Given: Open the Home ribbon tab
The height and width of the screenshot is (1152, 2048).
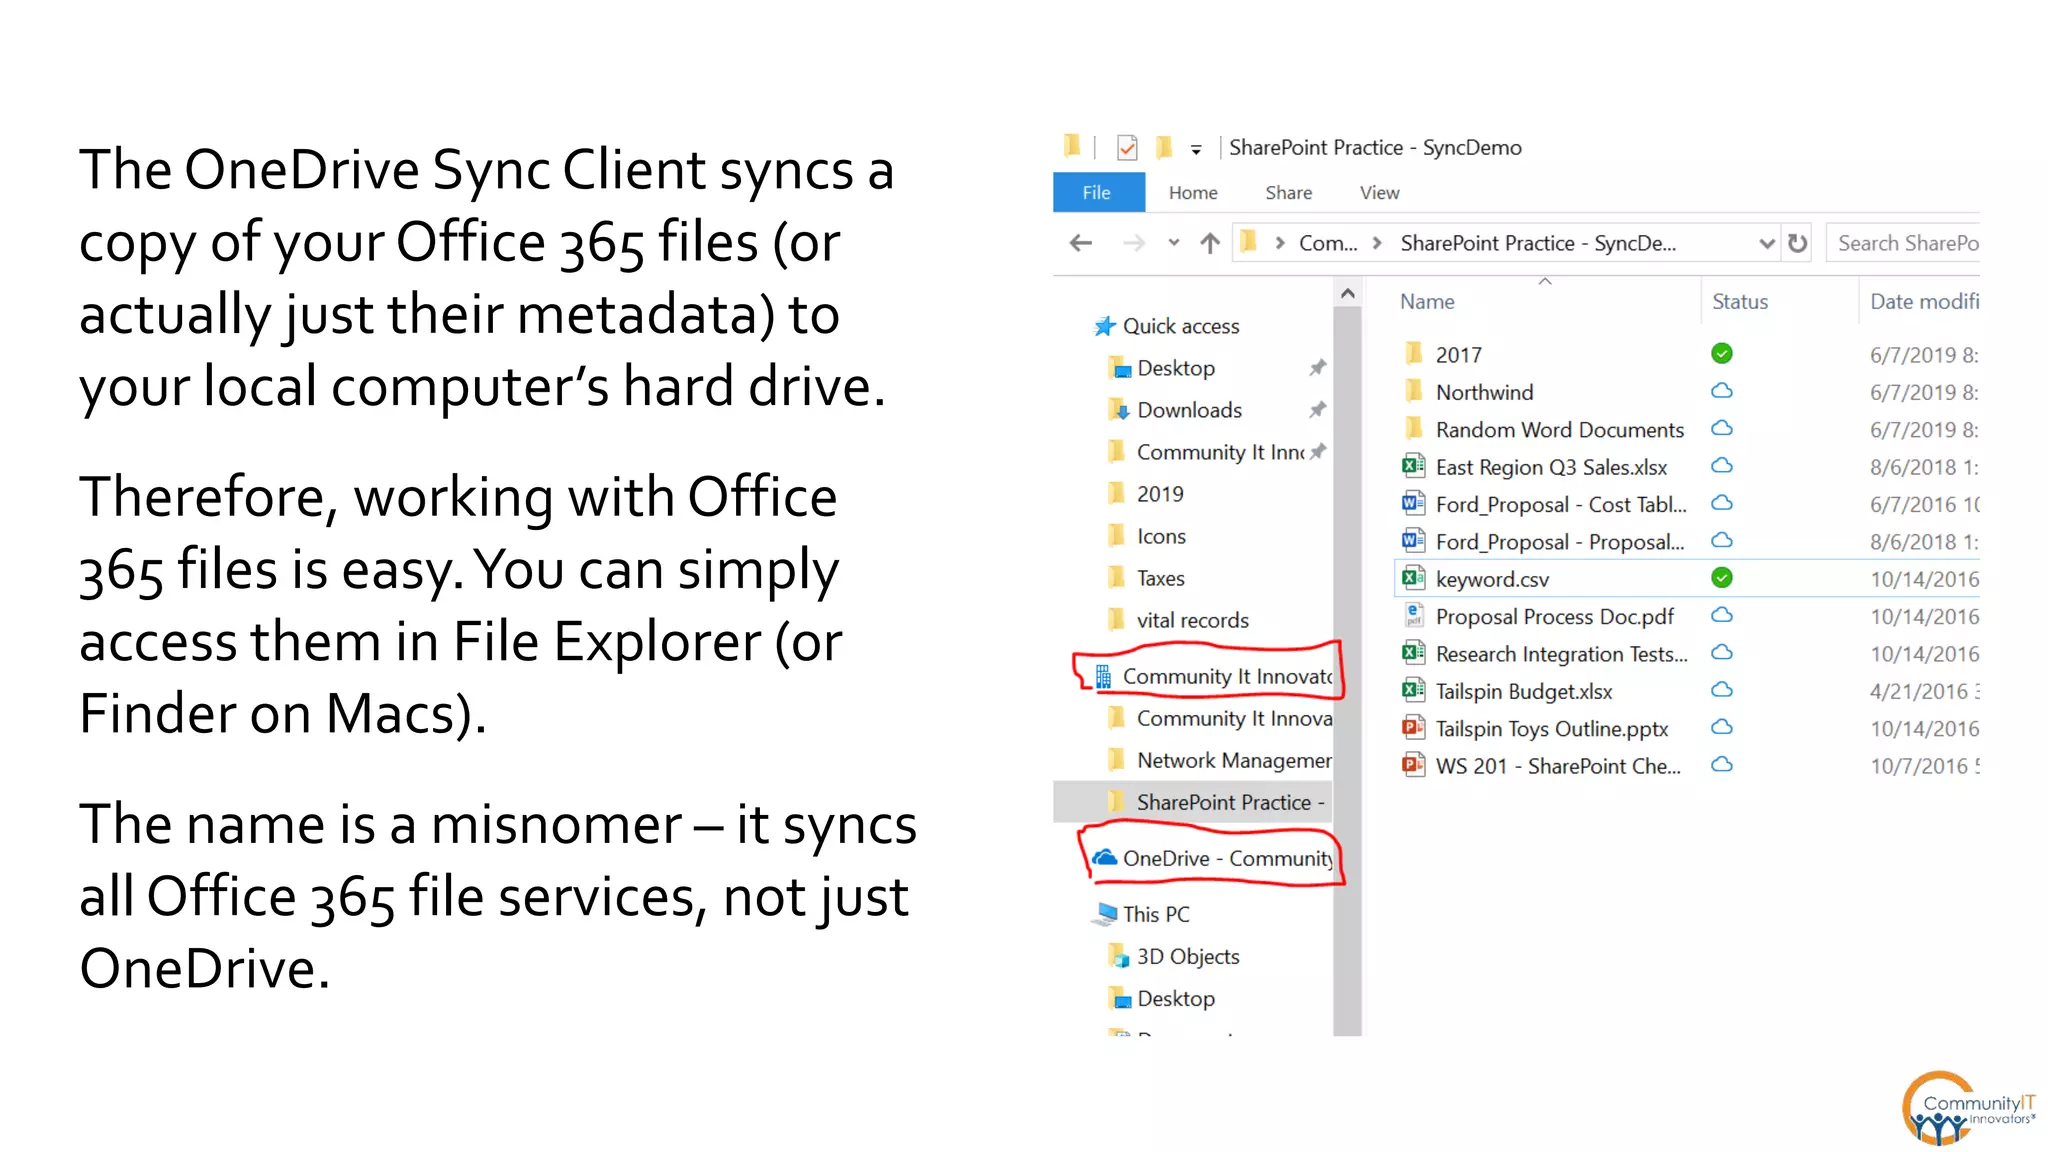Looking at the screenshot, I should [x=1193, y=192].
